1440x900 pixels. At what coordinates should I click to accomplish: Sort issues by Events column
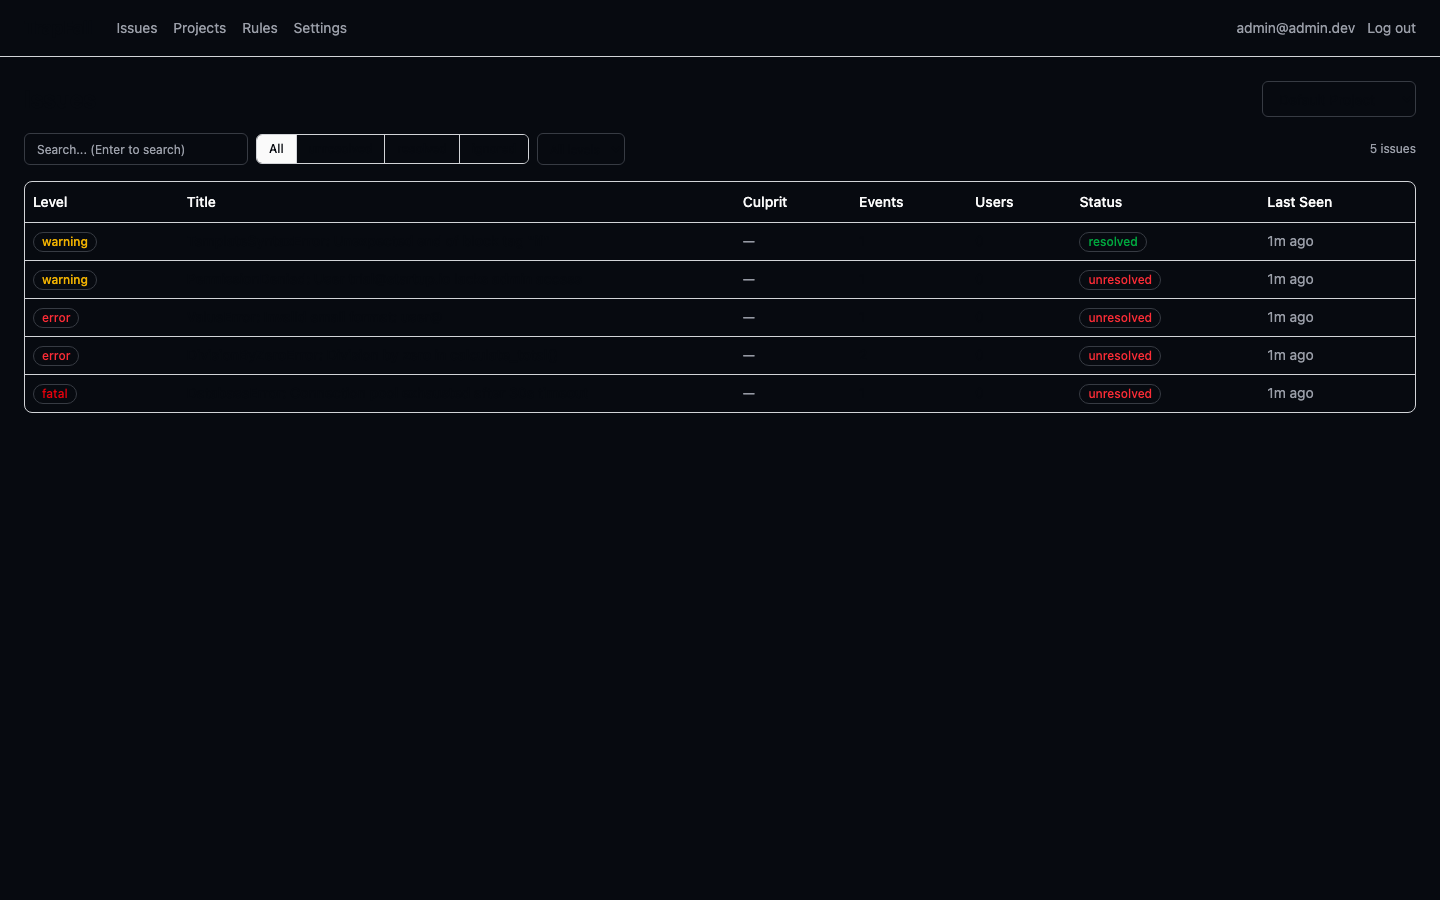(x=881, y=202)
